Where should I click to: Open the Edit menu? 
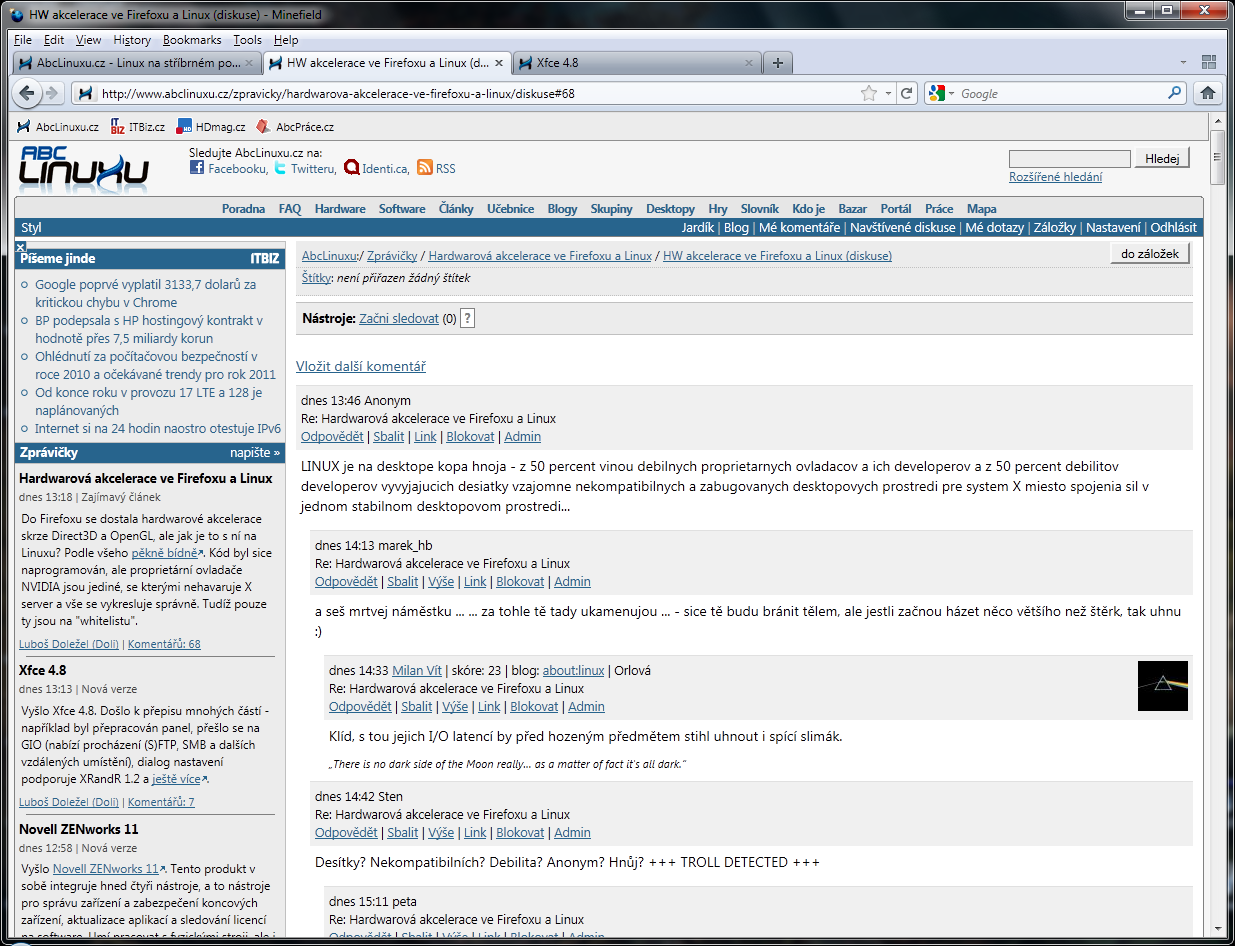pyautogui.click(x=54, y=40)
